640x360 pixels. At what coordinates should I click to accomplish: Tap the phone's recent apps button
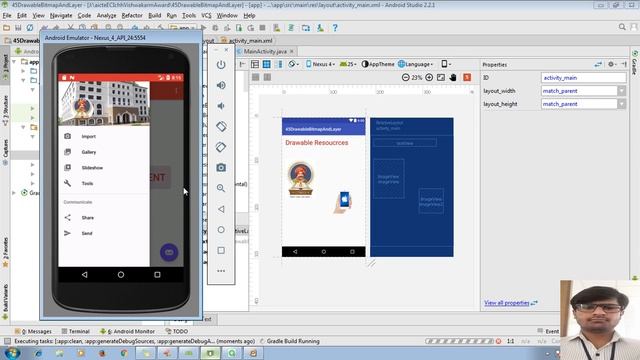(x=157, y=275)
